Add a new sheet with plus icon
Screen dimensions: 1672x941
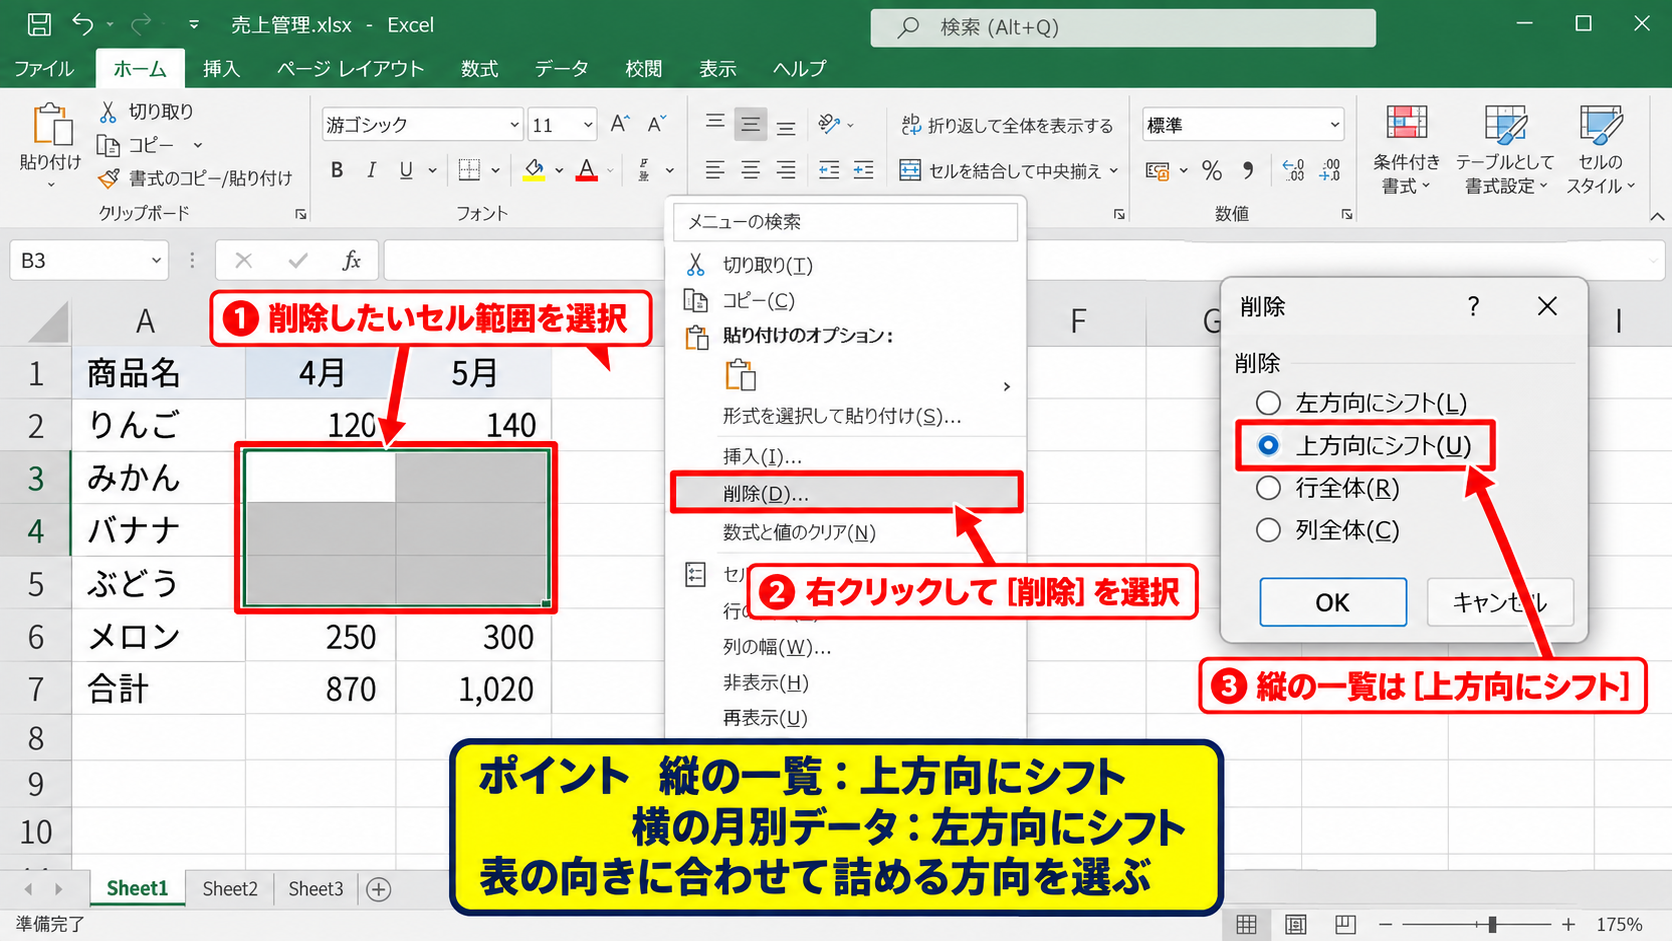click(378, 889)
